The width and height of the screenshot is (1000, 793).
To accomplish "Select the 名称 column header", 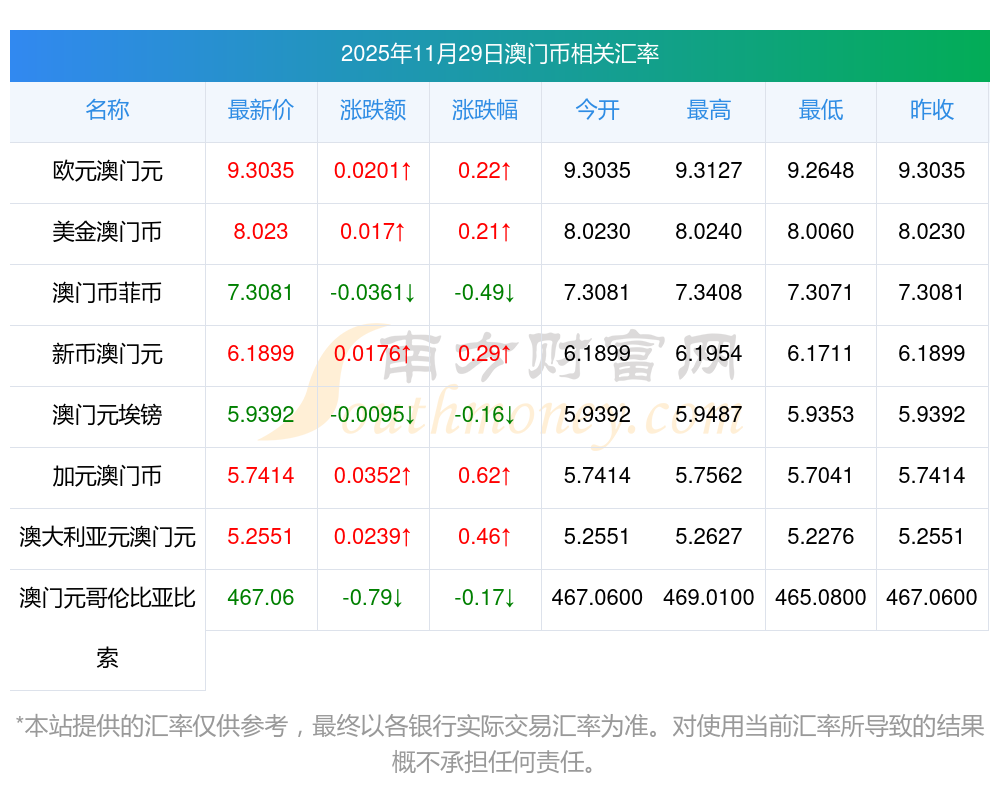I will click(x=107, y=110).
